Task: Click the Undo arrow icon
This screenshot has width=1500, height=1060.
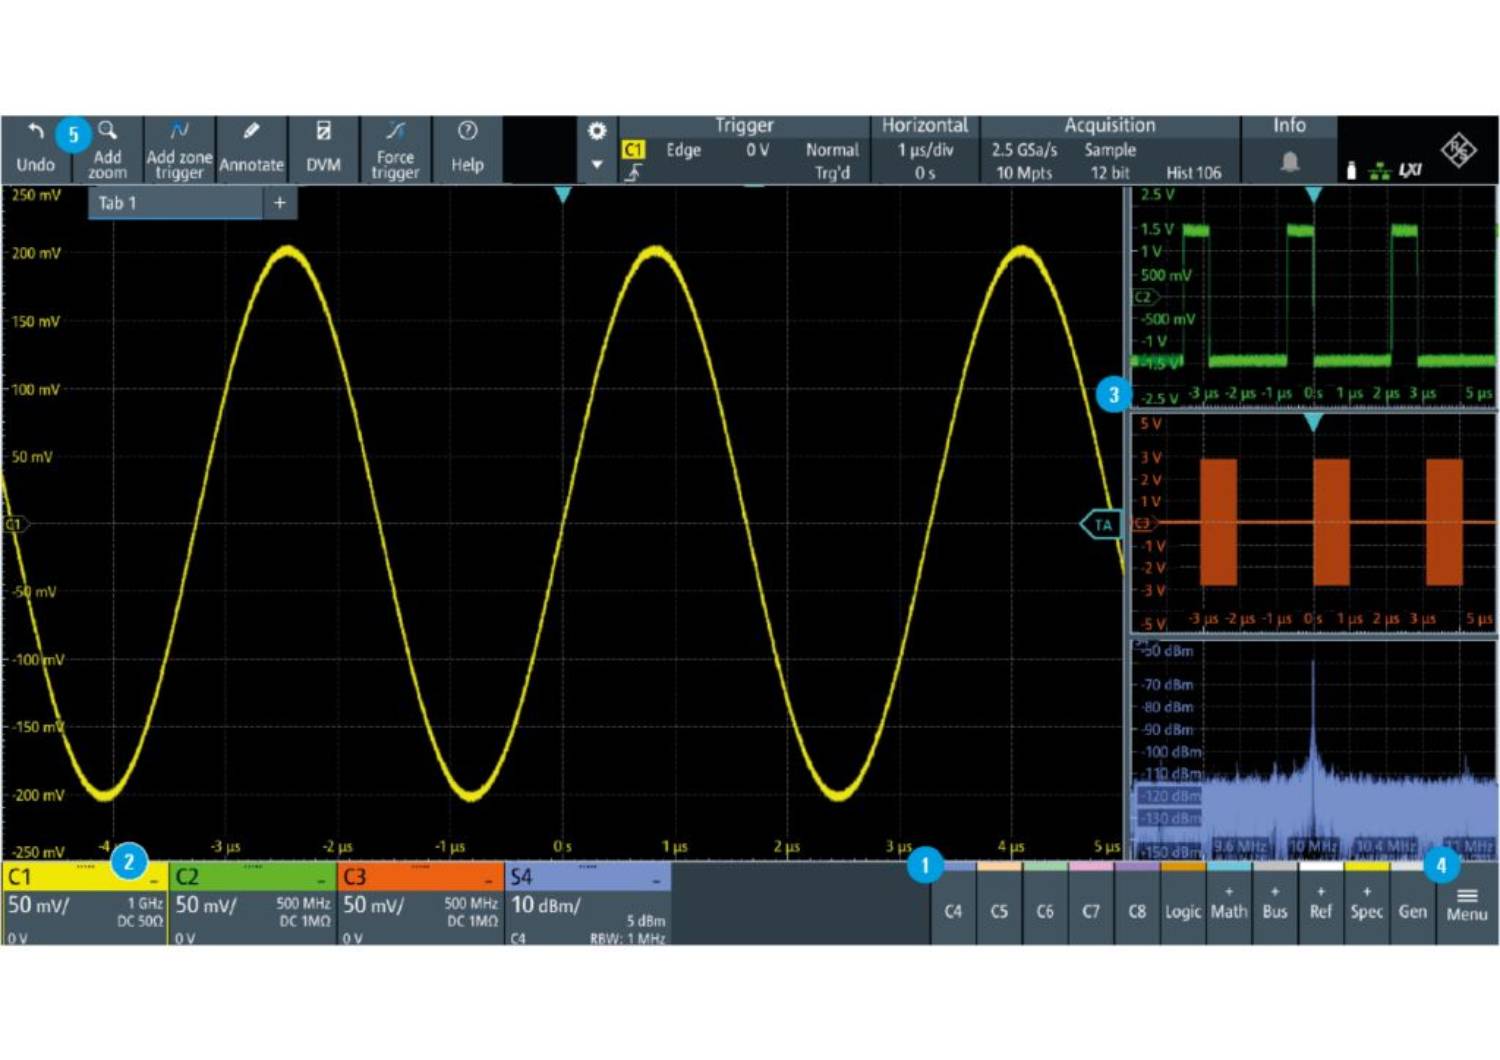Action: click(x=36, y=133)
